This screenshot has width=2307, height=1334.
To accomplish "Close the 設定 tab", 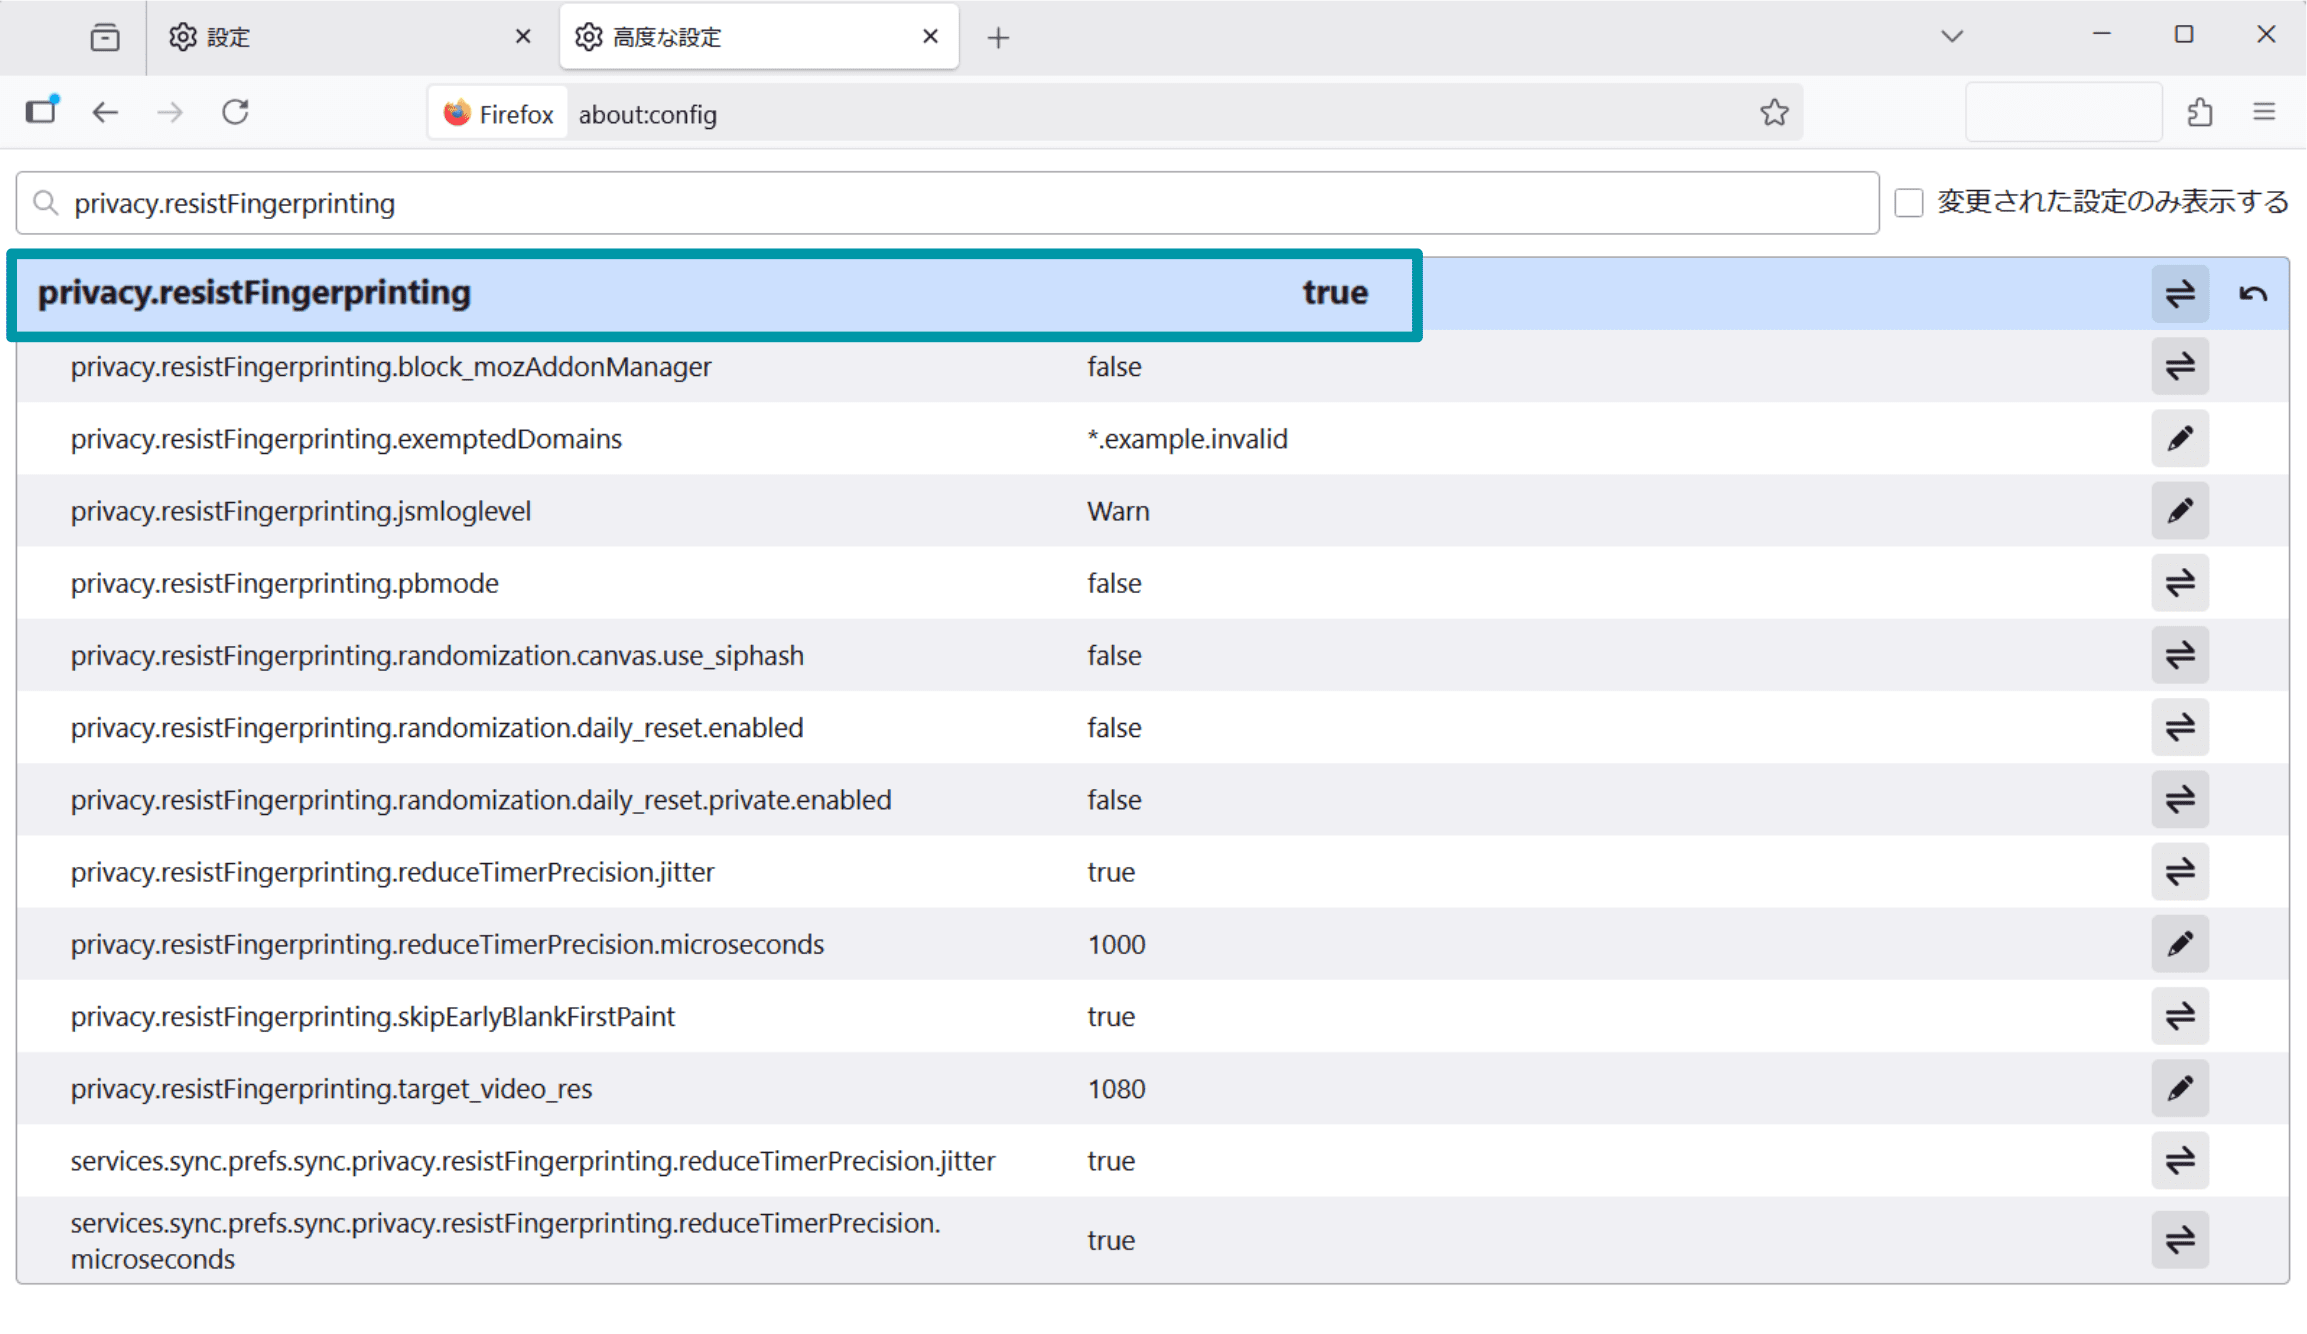I will [522, 36].
